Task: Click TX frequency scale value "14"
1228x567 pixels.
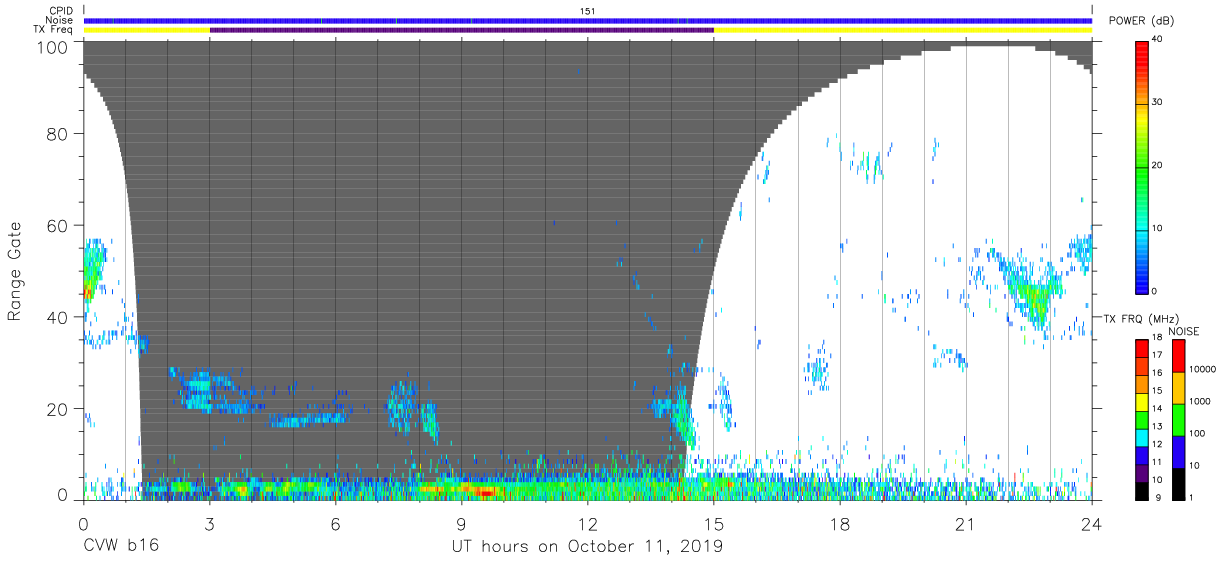Action: [1158, 408]
